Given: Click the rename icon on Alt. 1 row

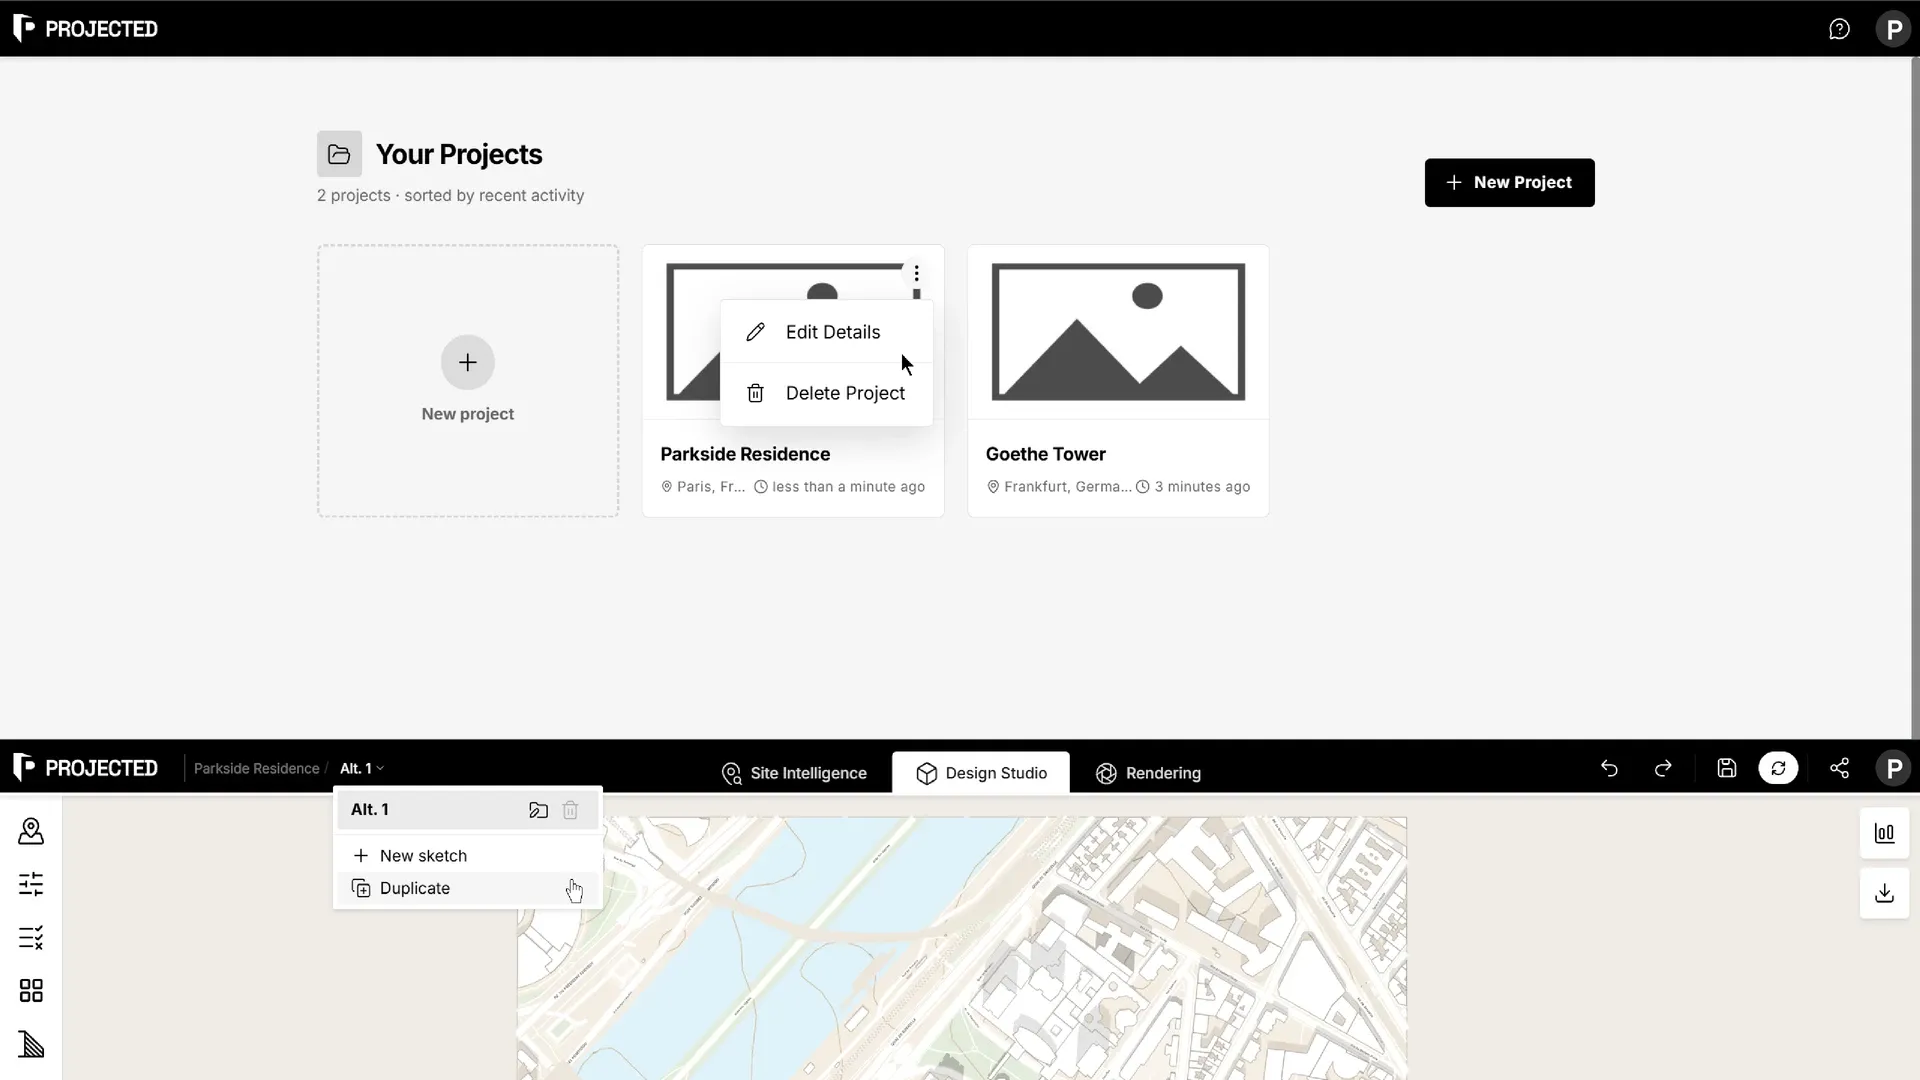Looking at the screenshot, I should click(x=538, y=810).
